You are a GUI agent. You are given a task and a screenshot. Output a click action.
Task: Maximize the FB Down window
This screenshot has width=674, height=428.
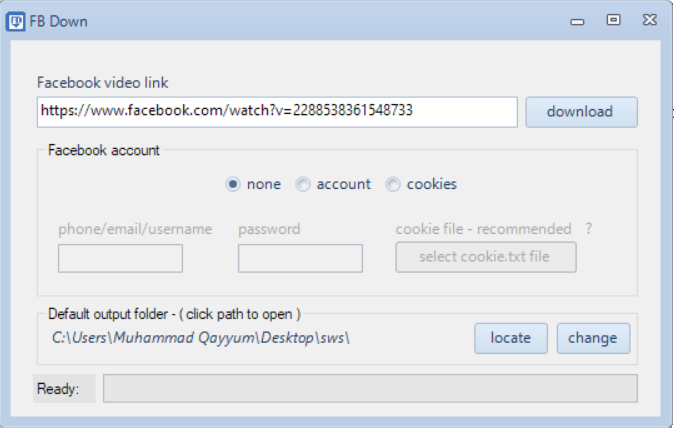click(x=613, y=20)
